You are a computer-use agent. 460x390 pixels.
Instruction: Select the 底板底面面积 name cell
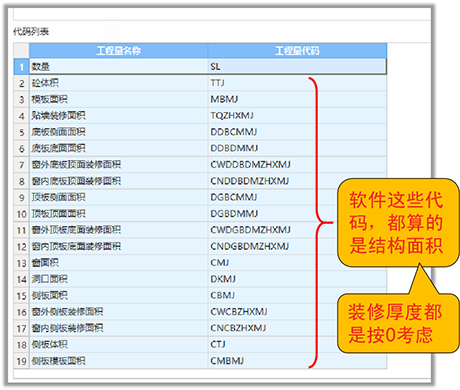(119, 148)
